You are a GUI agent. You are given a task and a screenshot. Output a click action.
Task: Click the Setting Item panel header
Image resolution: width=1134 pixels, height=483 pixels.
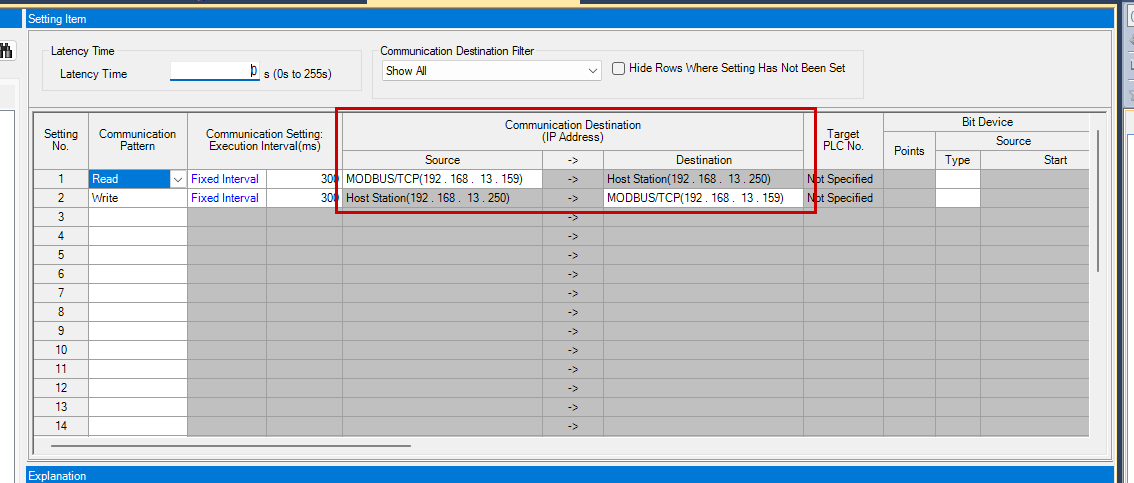point(570,20)
